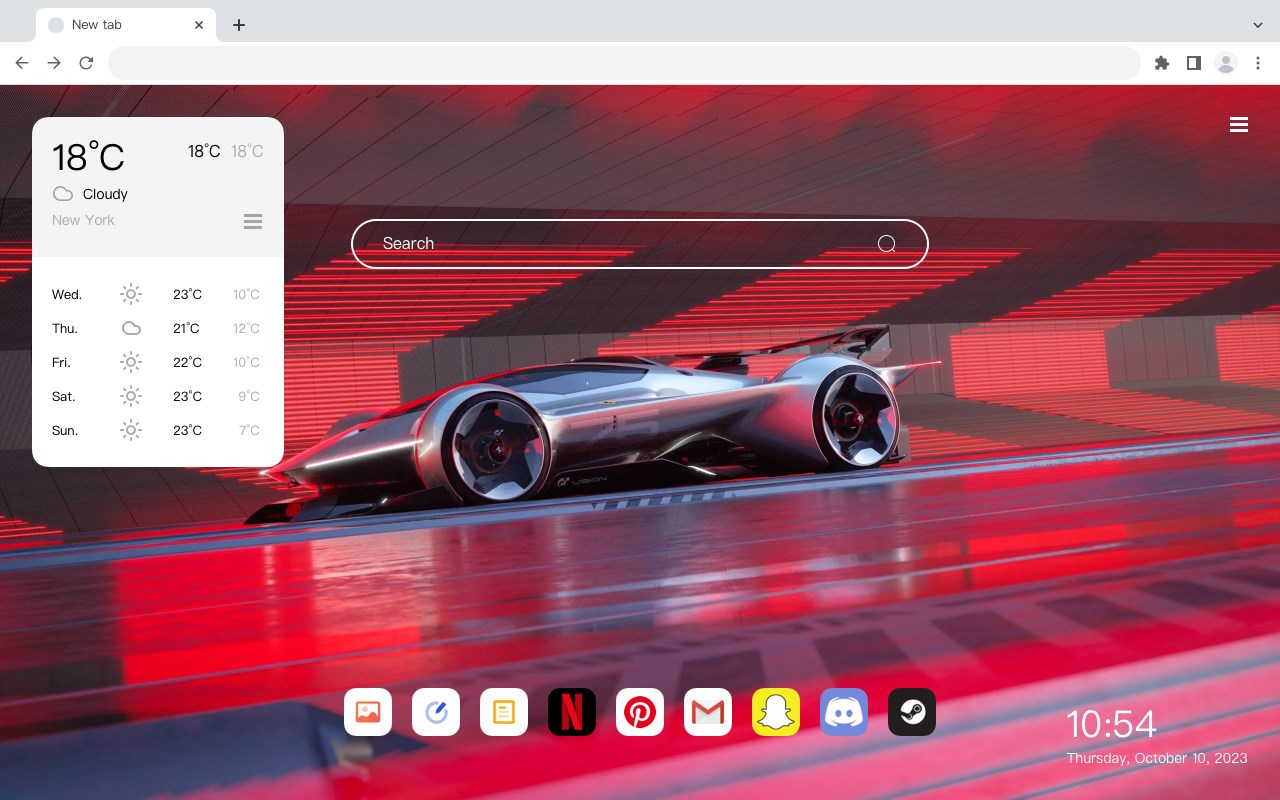Click Thursday's 12°C low temperature
The height and width of the screenshot is (800, 1280).
click(x=247, y=328)
